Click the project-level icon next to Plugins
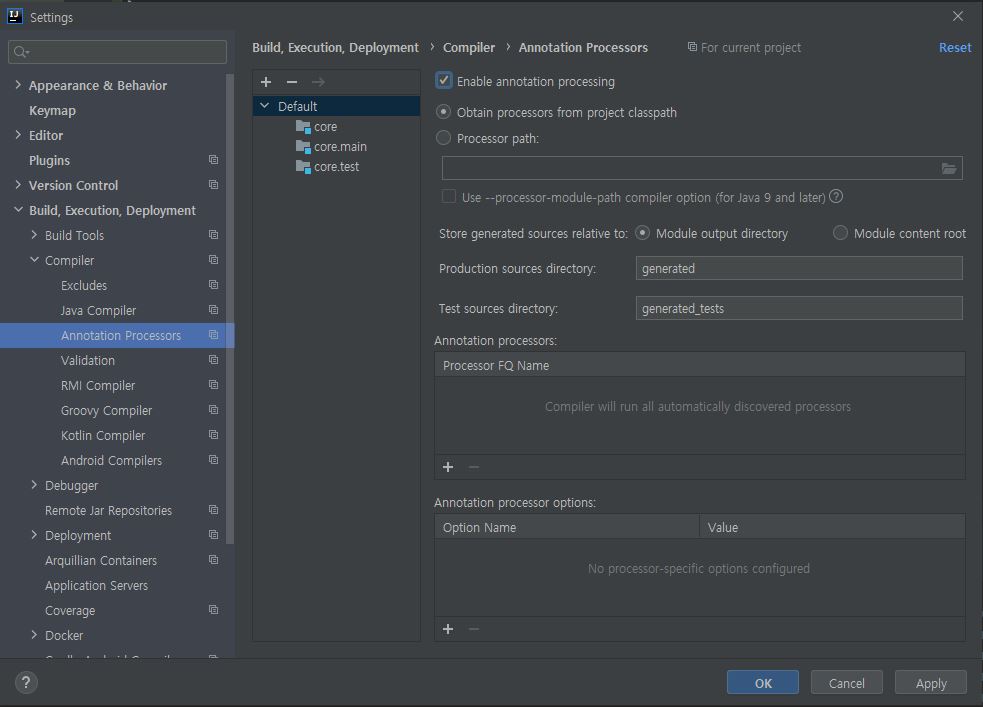983x707 pixels. (213, 160)
